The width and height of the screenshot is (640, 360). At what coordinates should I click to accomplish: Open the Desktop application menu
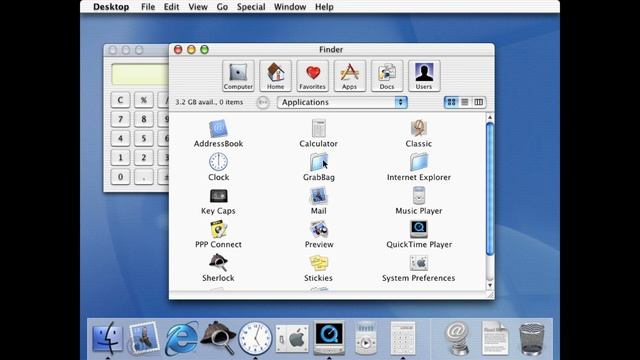[x=111, y=7]
